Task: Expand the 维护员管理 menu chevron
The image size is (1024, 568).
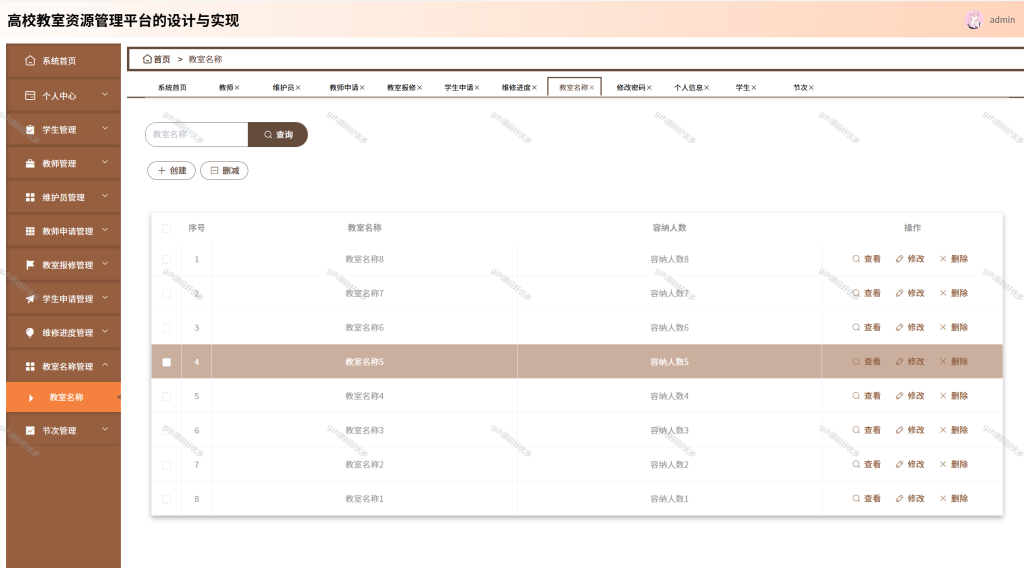Action: coord(105,197)
